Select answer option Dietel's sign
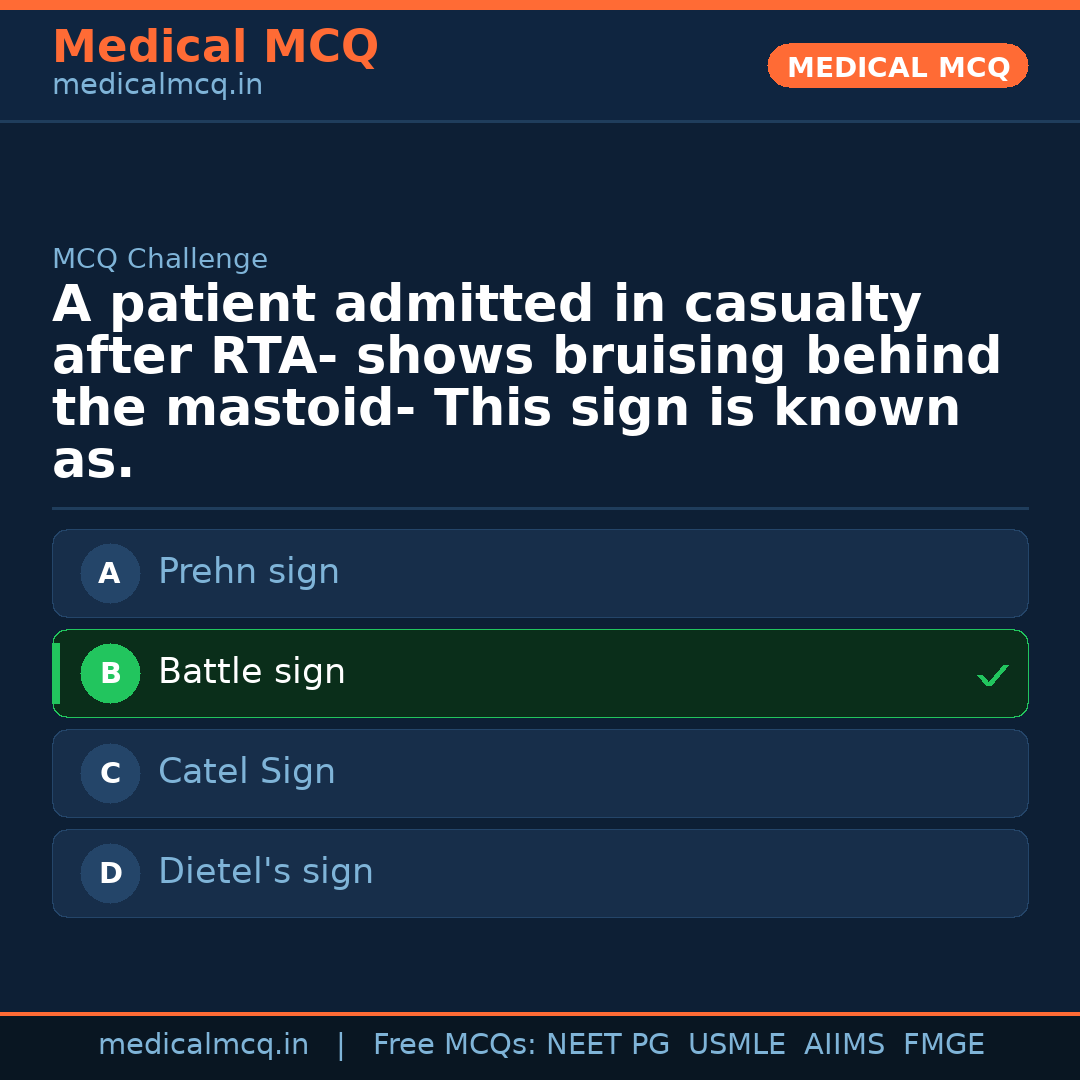1080x1080 pixels. point(540,873)
